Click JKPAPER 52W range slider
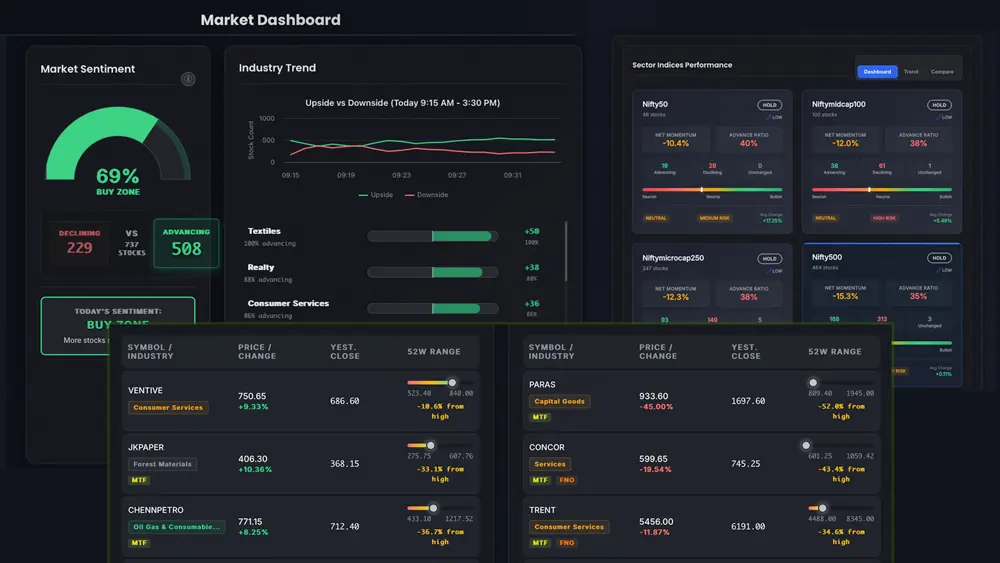This screenshot has width=1000, height=563. pos(440,446)
